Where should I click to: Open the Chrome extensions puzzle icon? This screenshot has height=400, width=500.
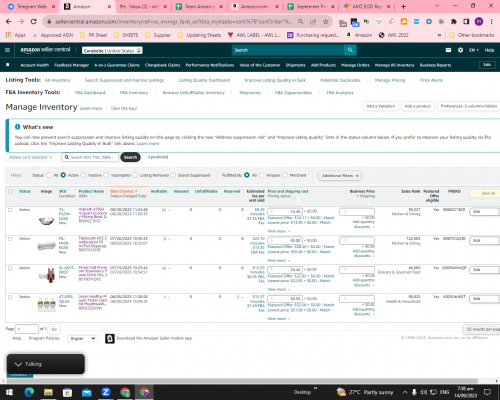[x=454, y=22]
